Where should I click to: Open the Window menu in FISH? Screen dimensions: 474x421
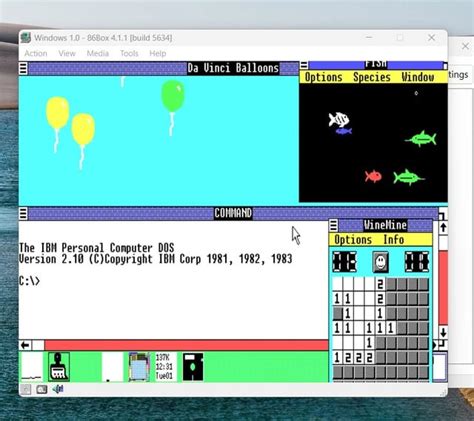[418, 77]
